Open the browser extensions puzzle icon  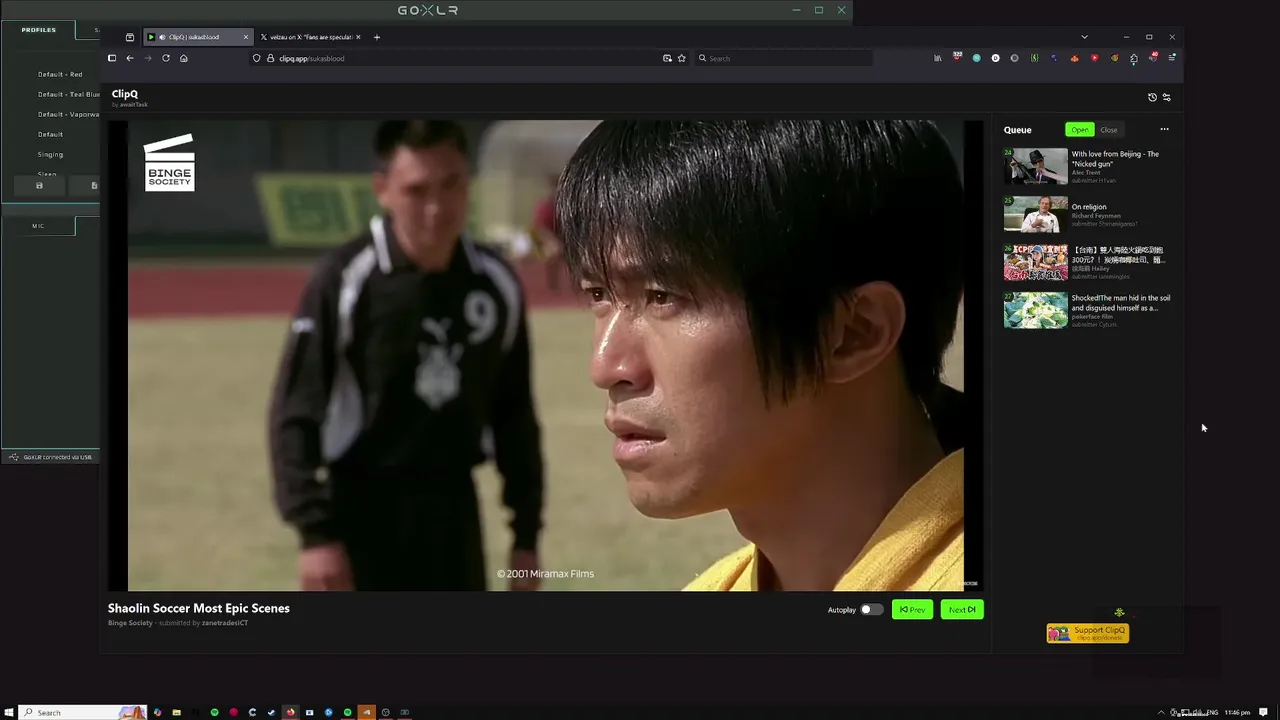(1134, 58)
